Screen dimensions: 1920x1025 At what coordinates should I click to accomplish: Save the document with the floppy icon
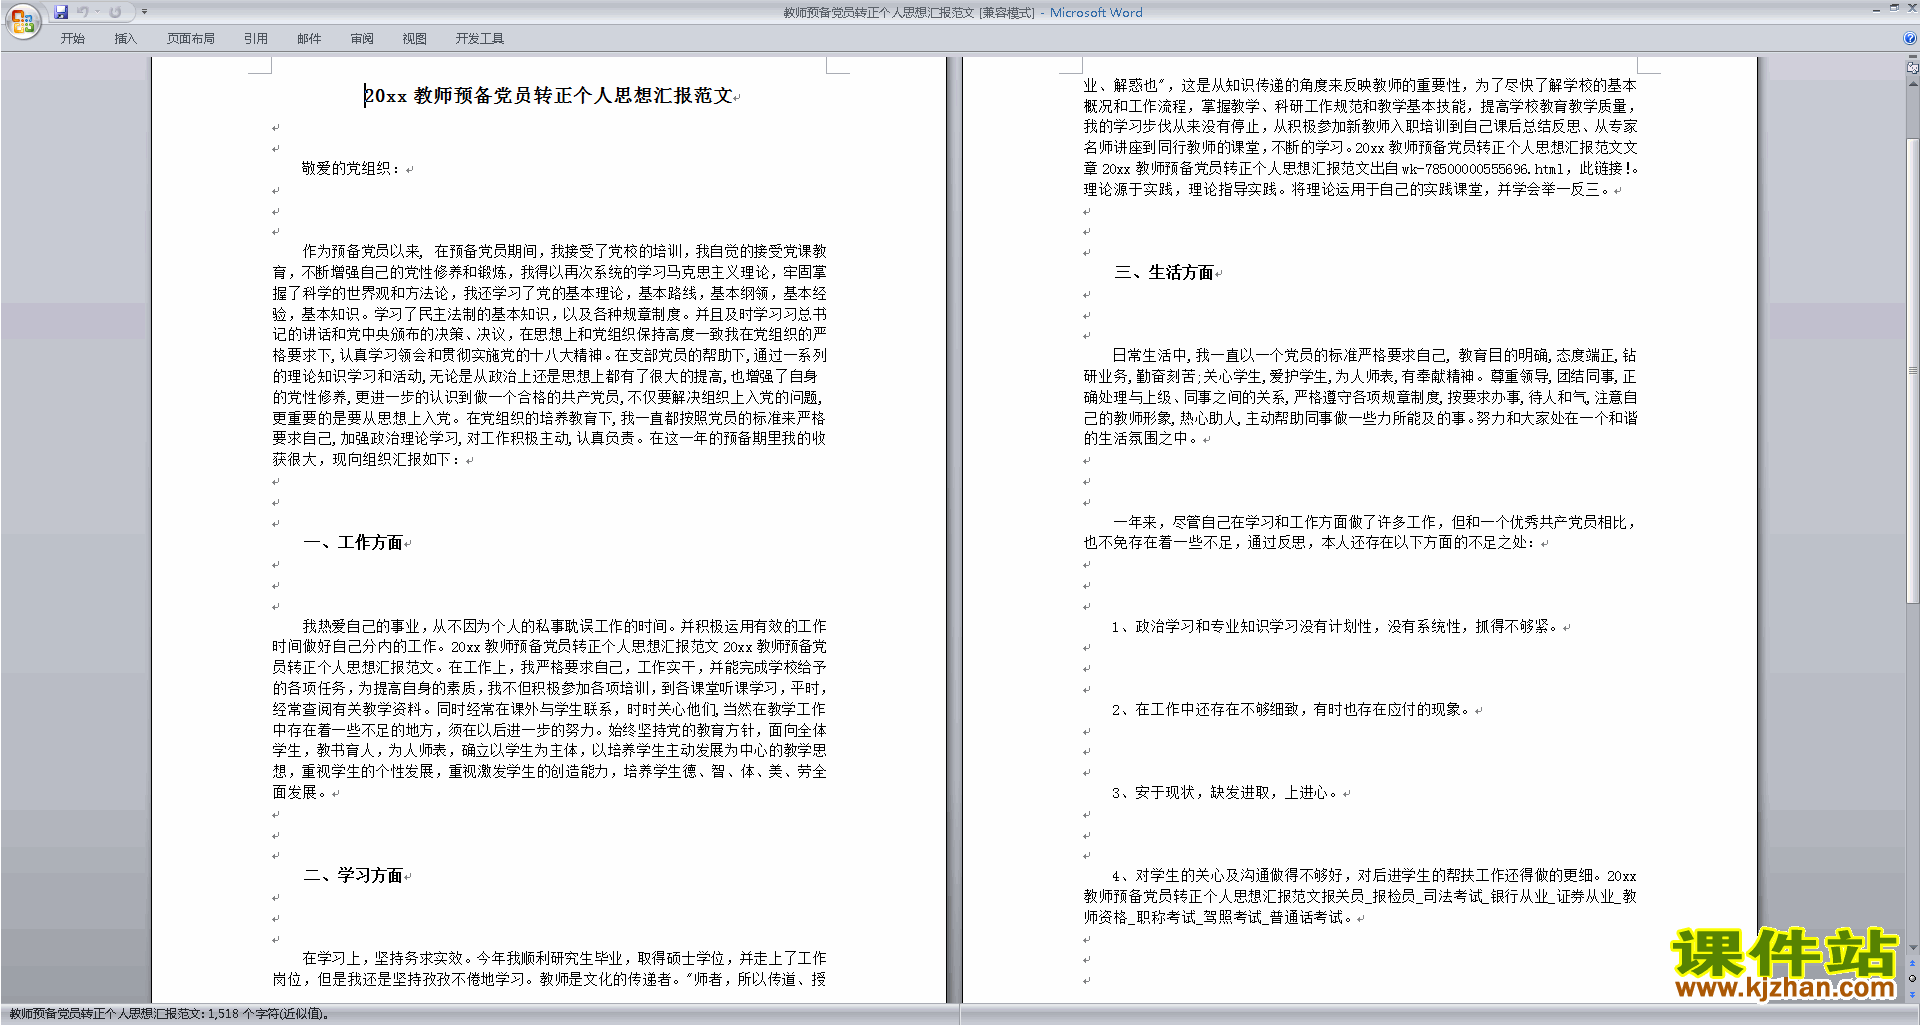coord(61,12)
